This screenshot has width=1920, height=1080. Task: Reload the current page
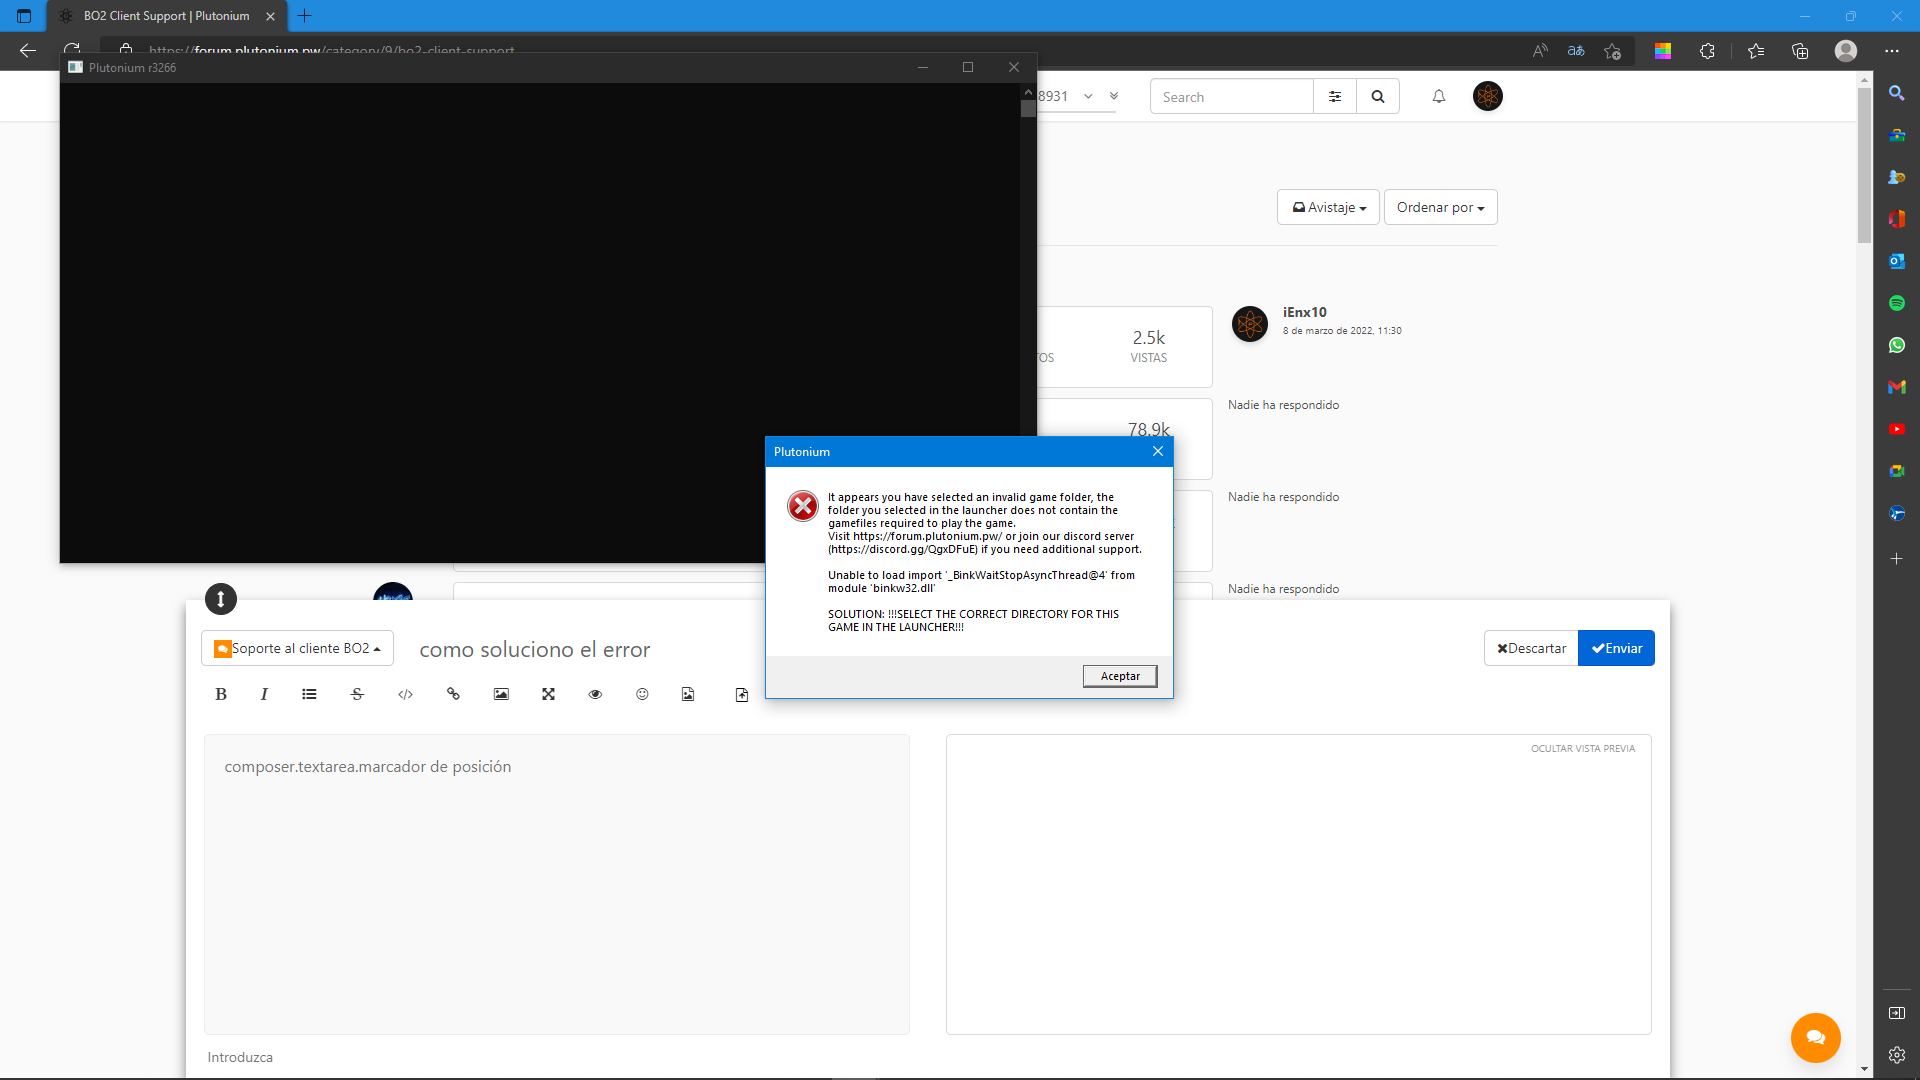pos(72,51)
